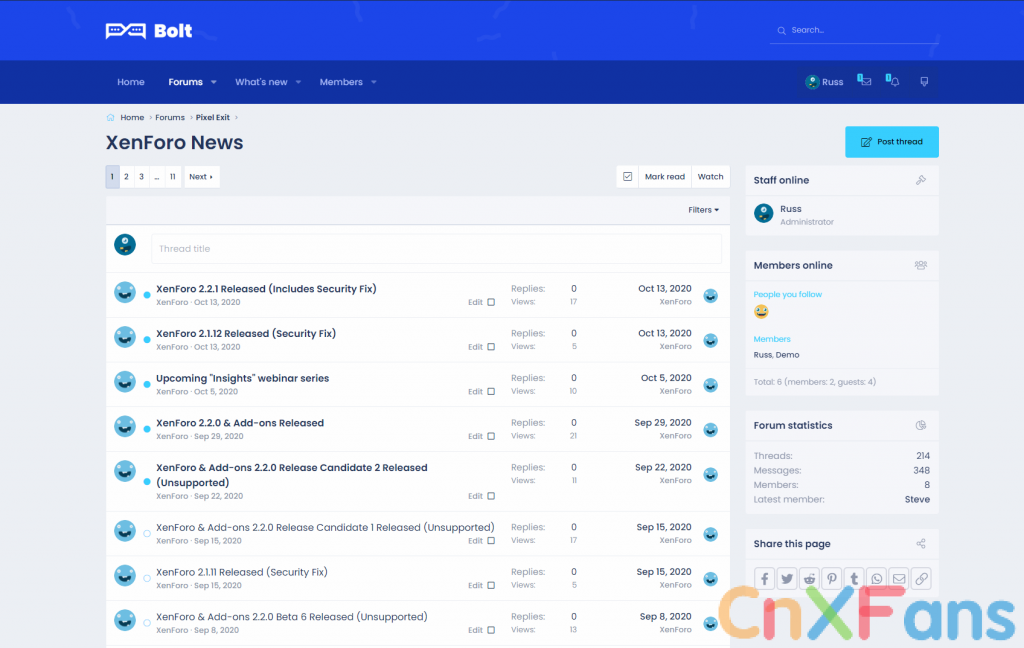Screen dimensions: 1024x648
Task: Tick checkbox for Release Candidate 2 thread
Action: click(x=491, y=496)
